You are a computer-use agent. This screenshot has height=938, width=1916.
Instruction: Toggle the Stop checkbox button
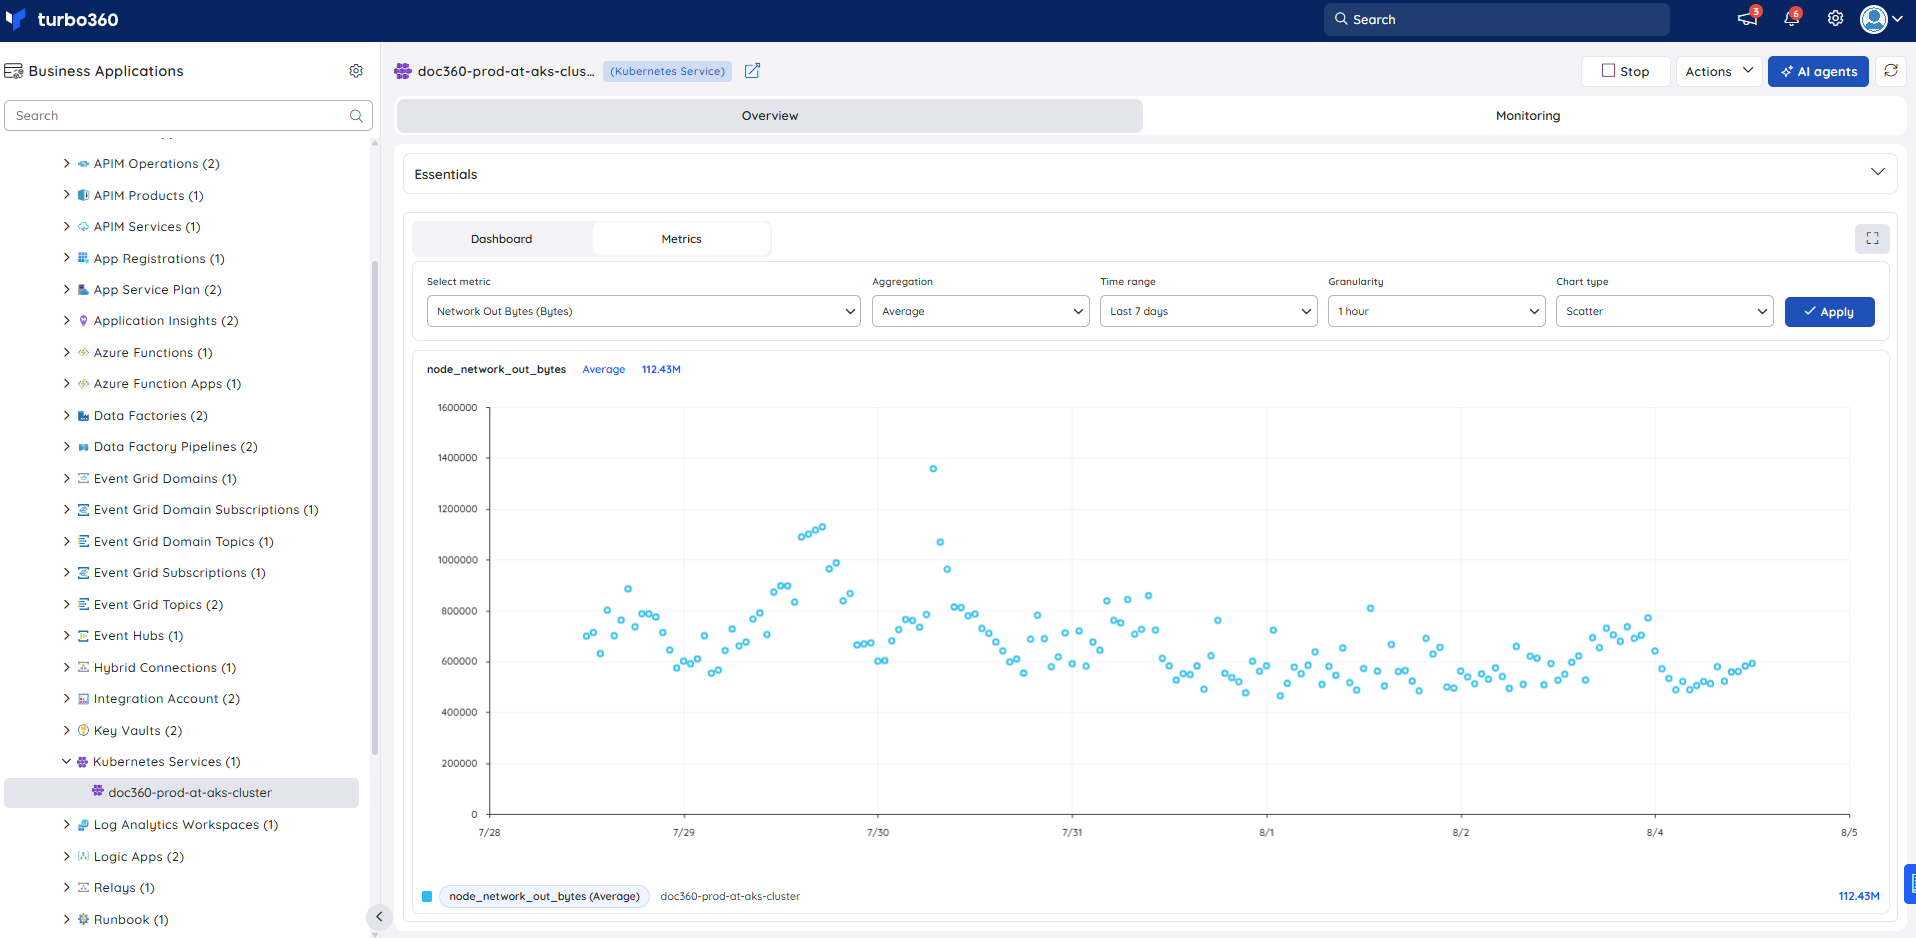1625,71
